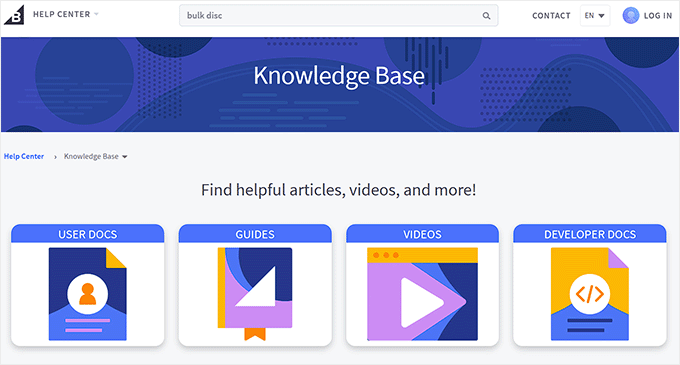The width and height of the screenshot is (680, 365).
Task: Click the LOG IN link
Action: tap(657, 16)
